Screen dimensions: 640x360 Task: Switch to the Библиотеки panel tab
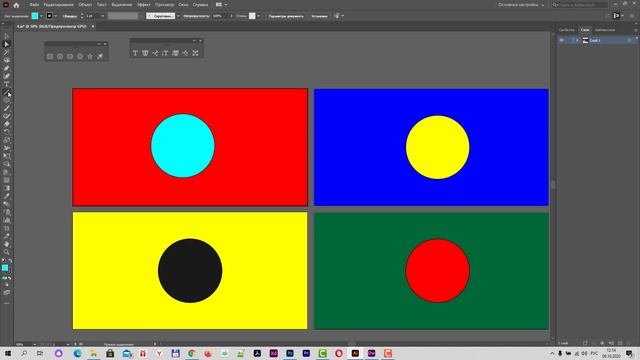pos(604,30)
